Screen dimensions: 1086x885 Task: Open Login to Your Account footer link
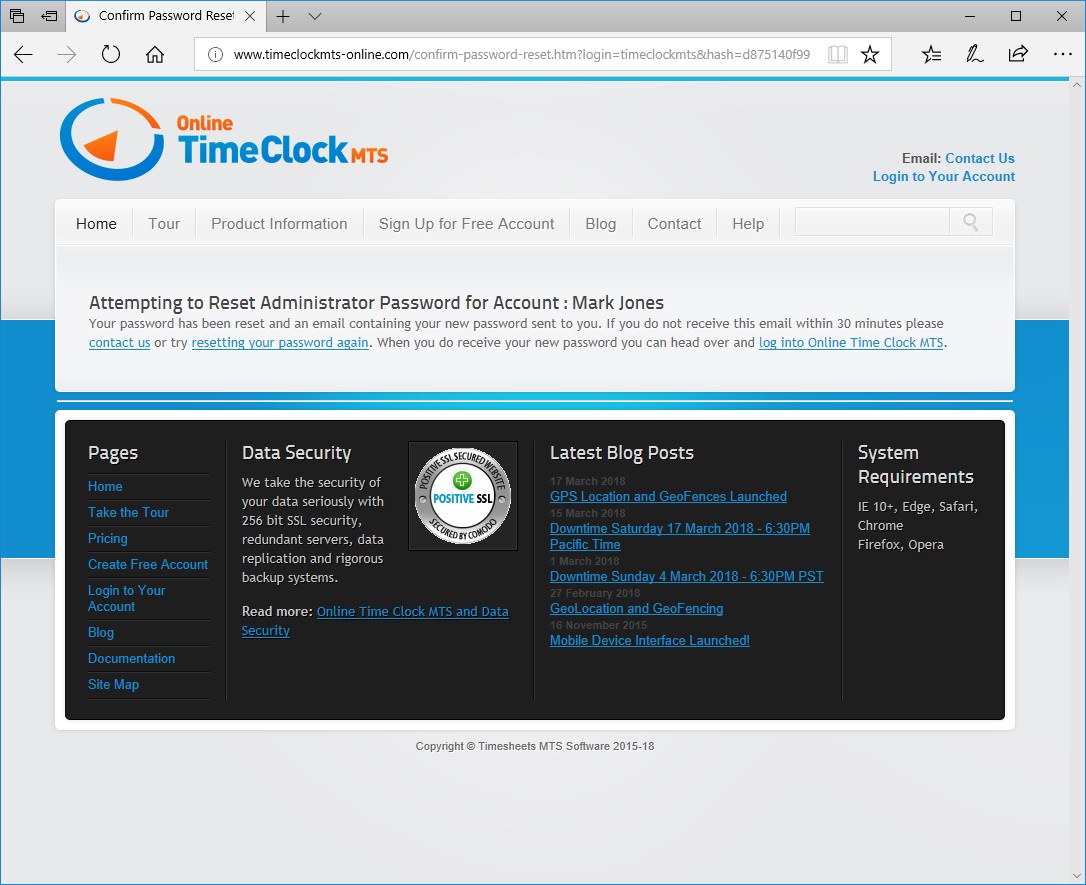coord(126,598)
